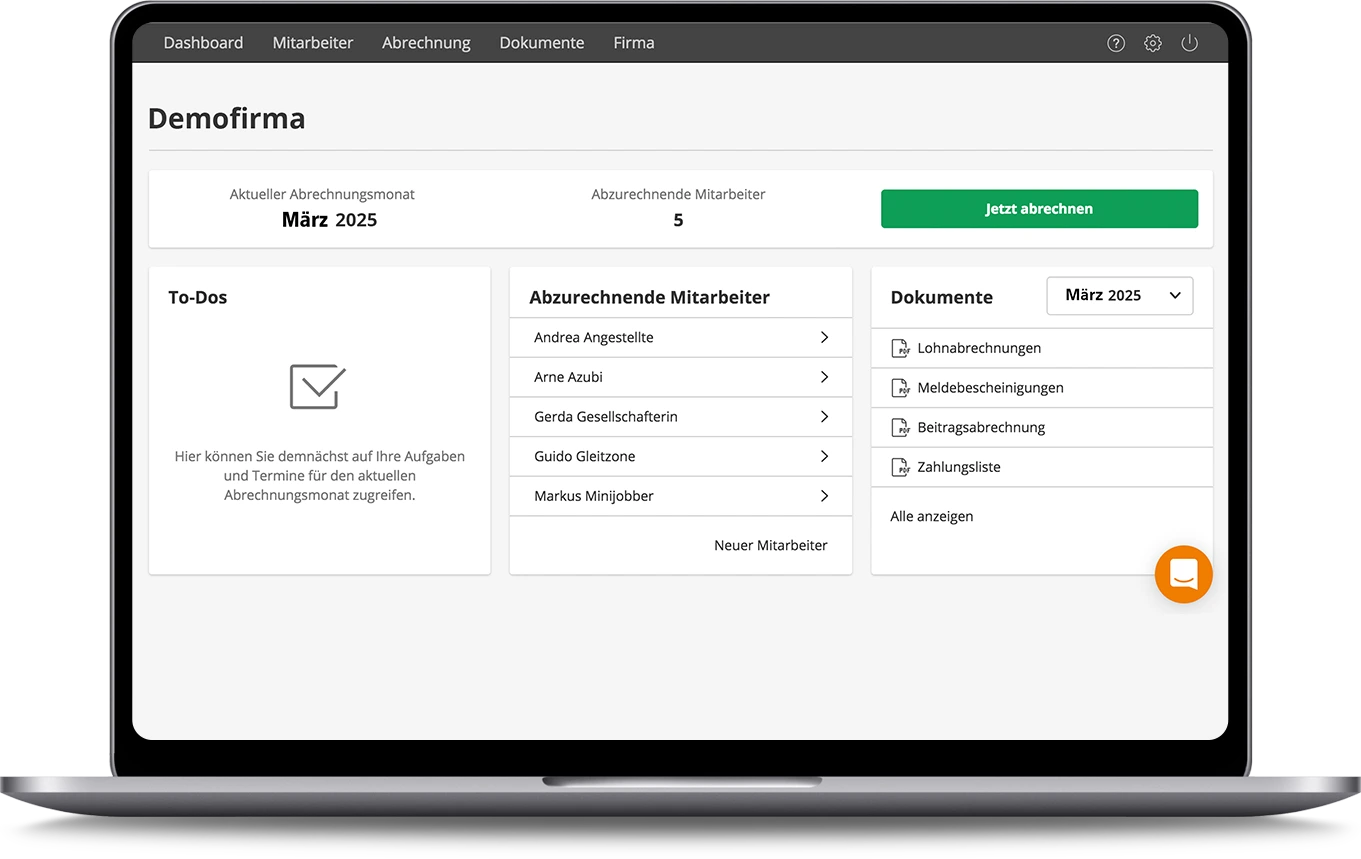Click the Meldebescheinigungen PDF icon
The width and height of the screenshot is (1361, 859).
pos(900,388)
